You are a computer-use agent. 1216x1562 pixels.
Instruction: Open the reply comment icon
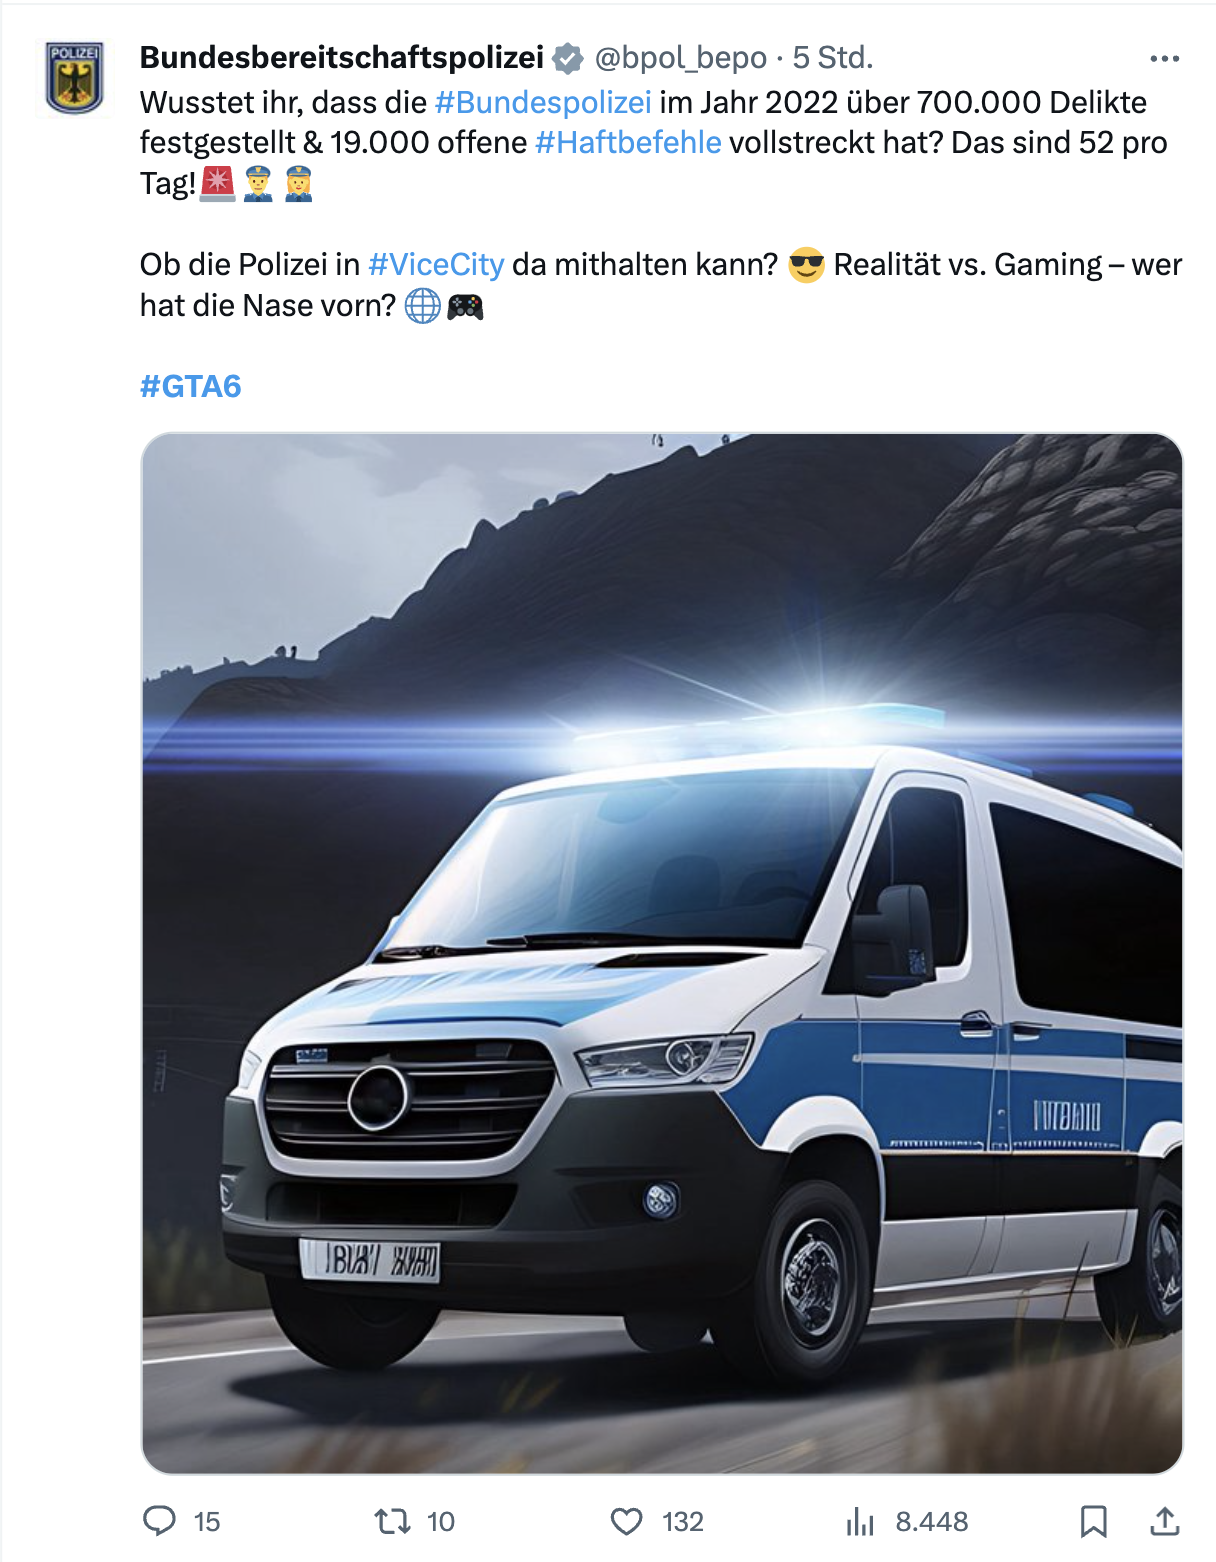tap(159, 1521)
